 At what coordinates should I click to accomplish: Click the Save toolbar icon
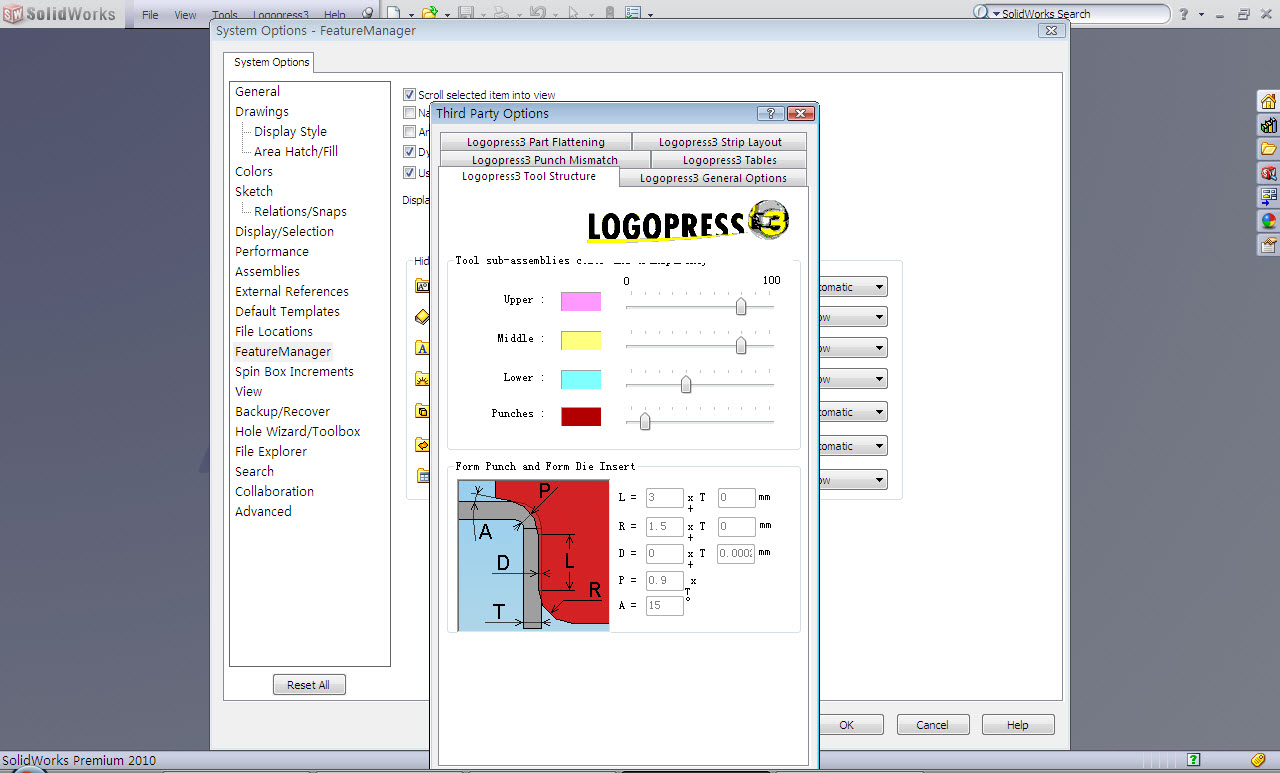click(465, 14)
